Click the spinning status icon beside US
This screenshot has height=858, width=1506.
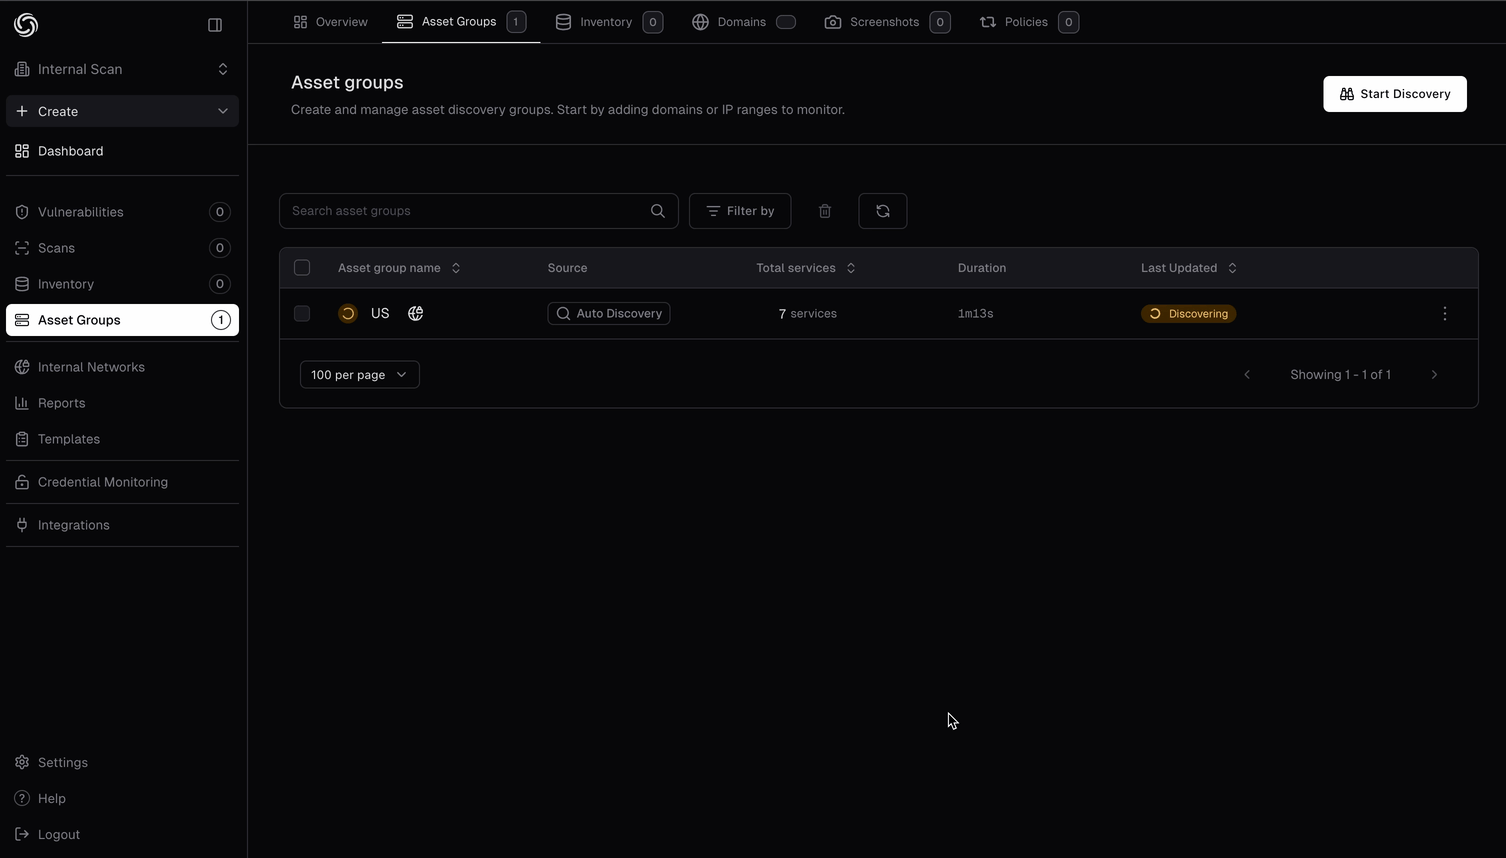tap(348, 314)
